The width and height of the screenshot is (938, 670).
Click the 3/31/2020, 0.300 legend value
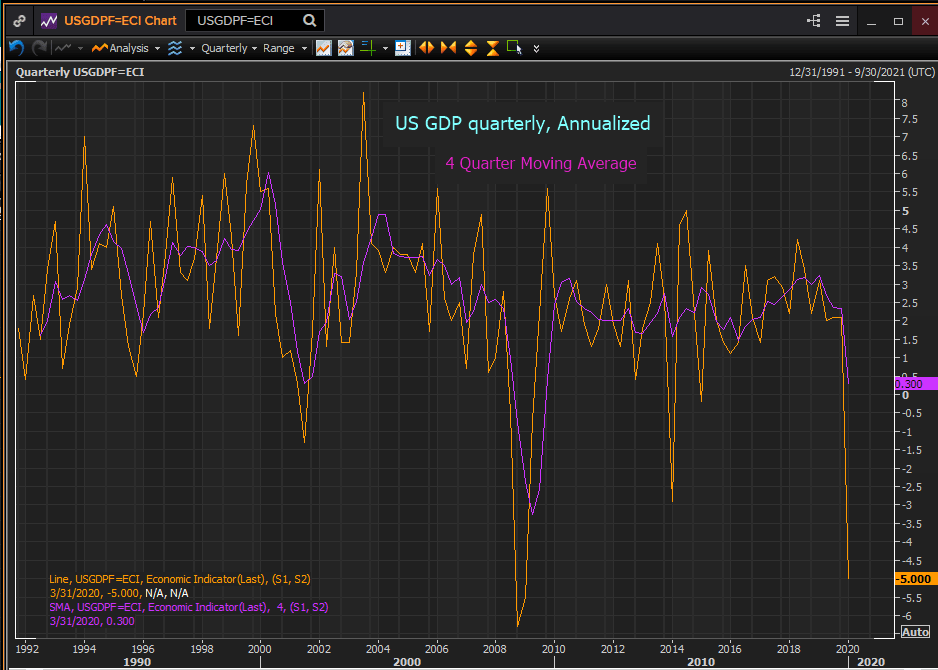pos(92,622)
